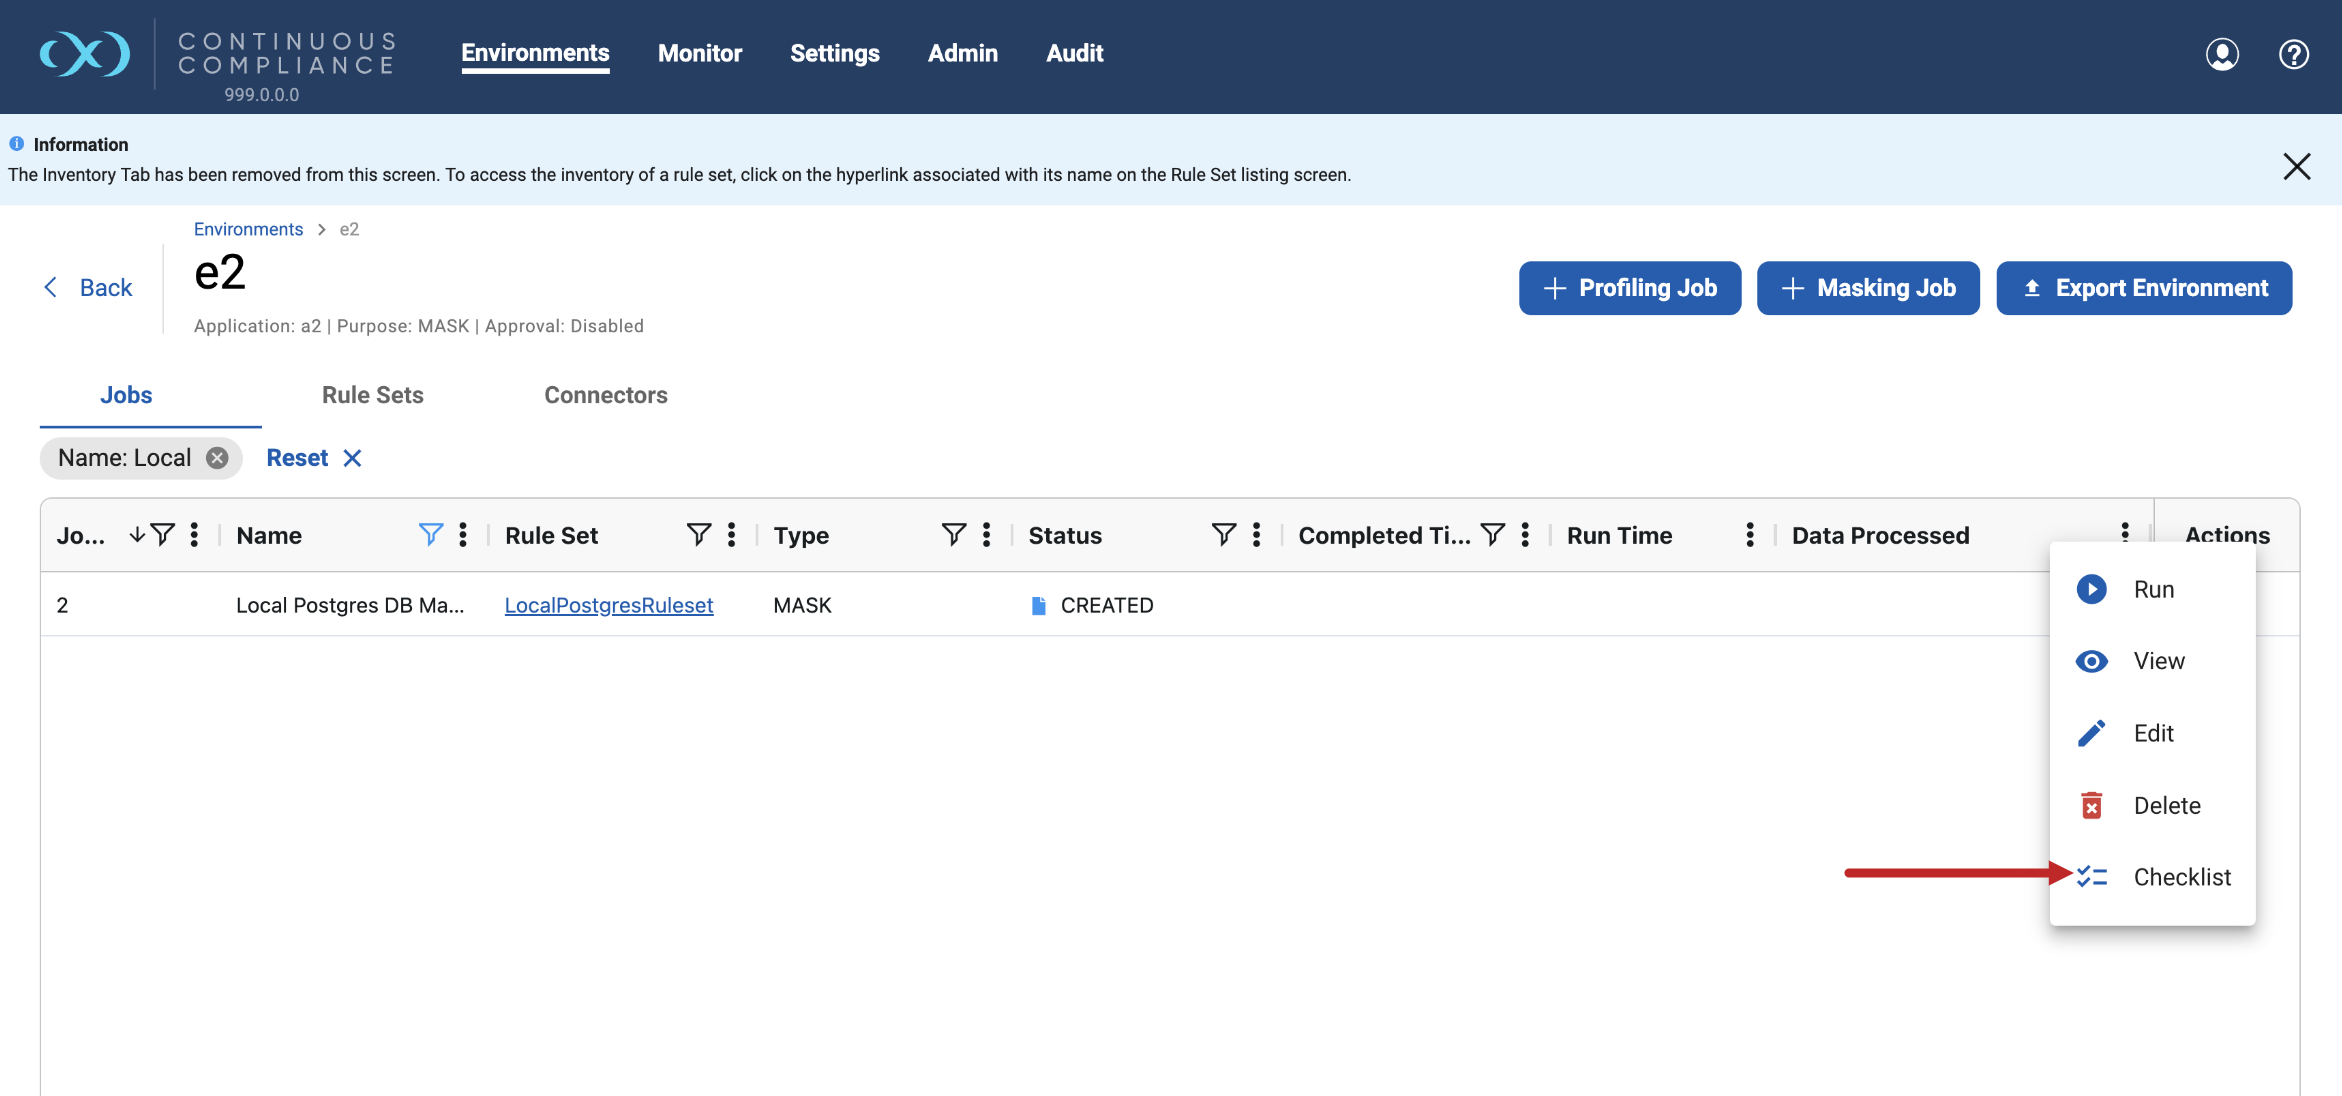Dismiss the Information banner
The image size is (2342, 1096).
point(2297,166)
